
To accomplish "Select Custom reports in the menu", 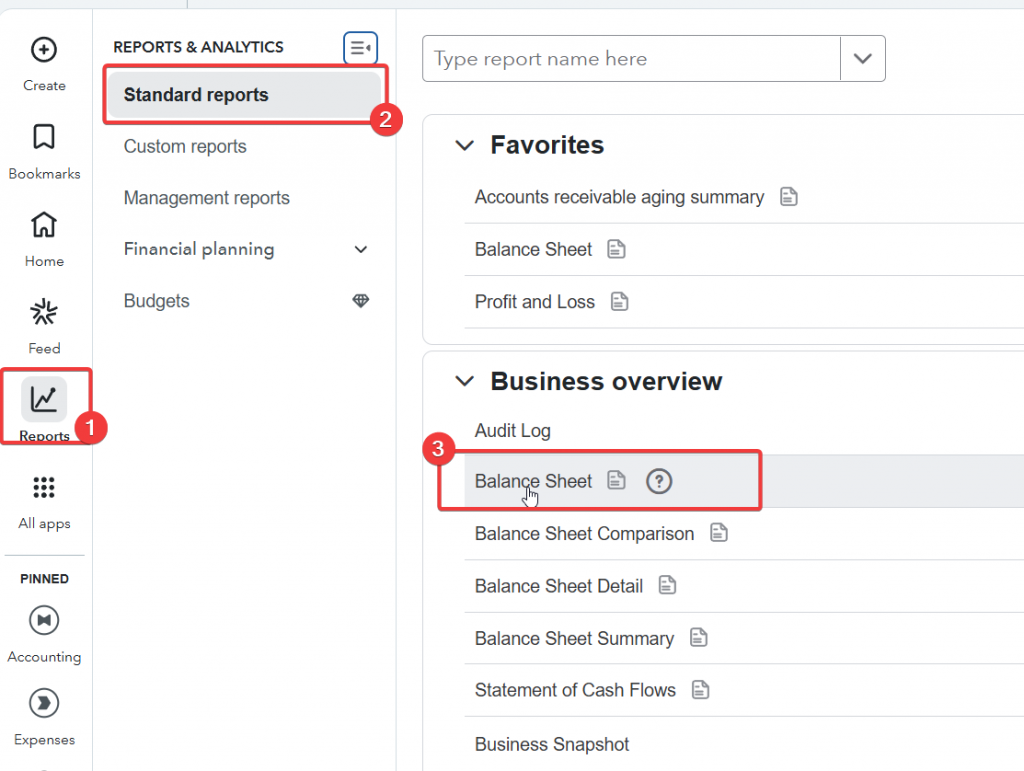I will (185, 147).
